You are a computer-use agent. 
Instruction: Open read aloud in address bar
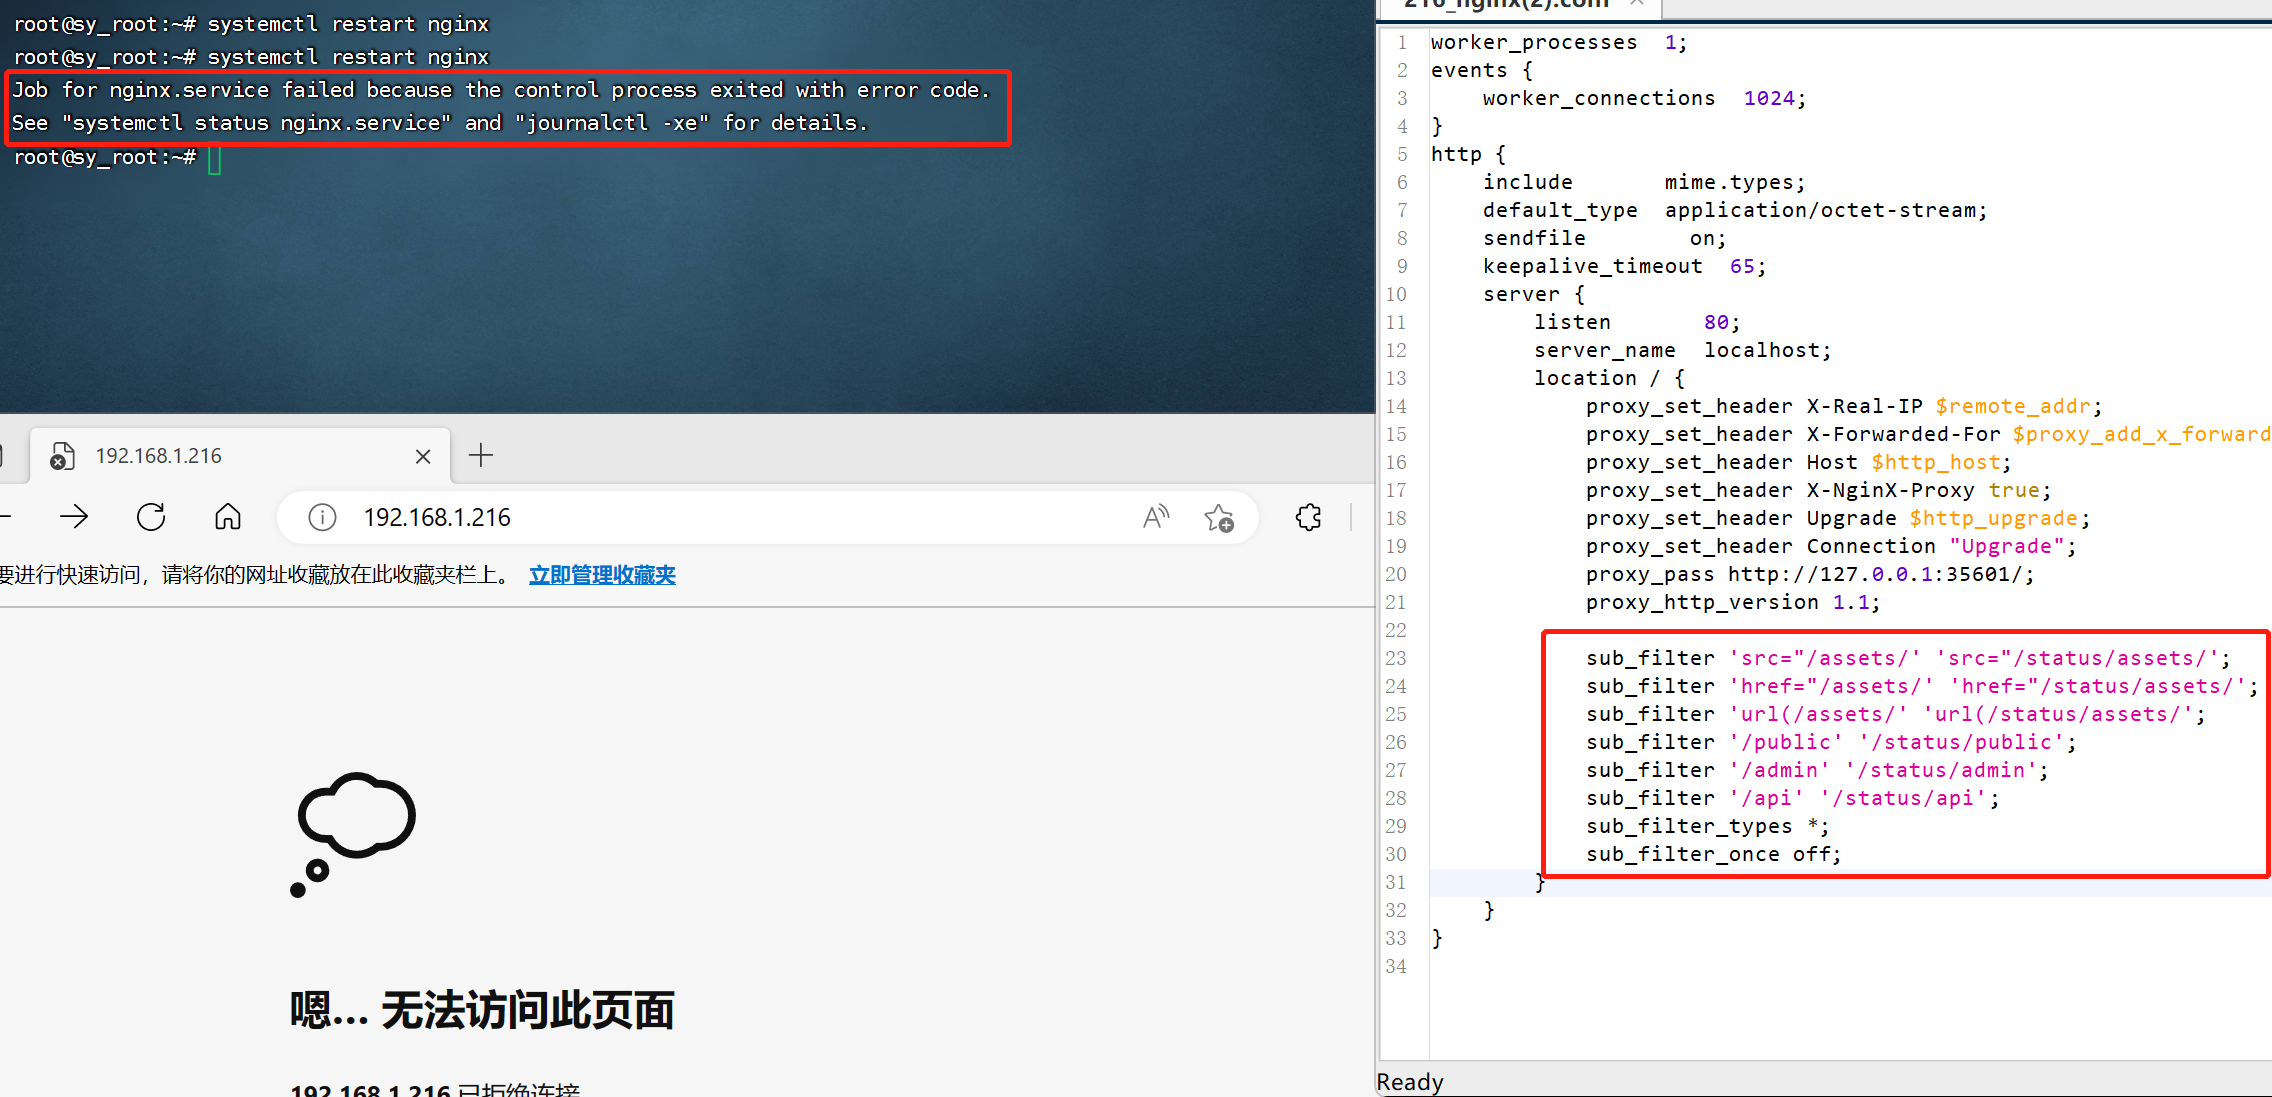1156,517
